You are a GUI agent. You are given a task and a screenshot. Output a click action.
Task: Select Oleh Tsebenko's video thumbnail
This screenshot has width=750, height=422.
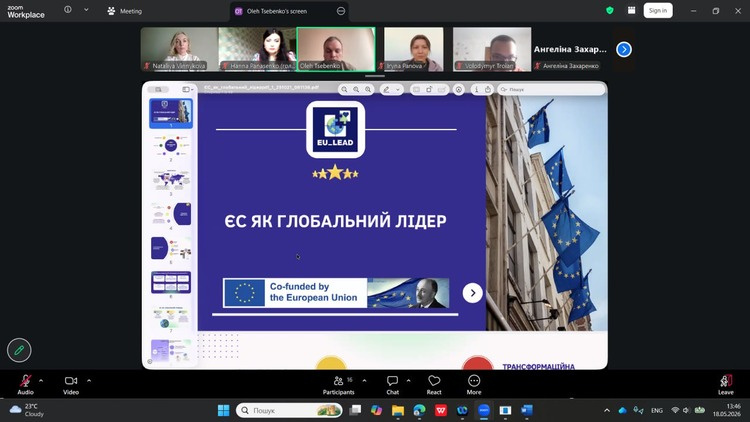pyautogui.click(x=336, y=49)
